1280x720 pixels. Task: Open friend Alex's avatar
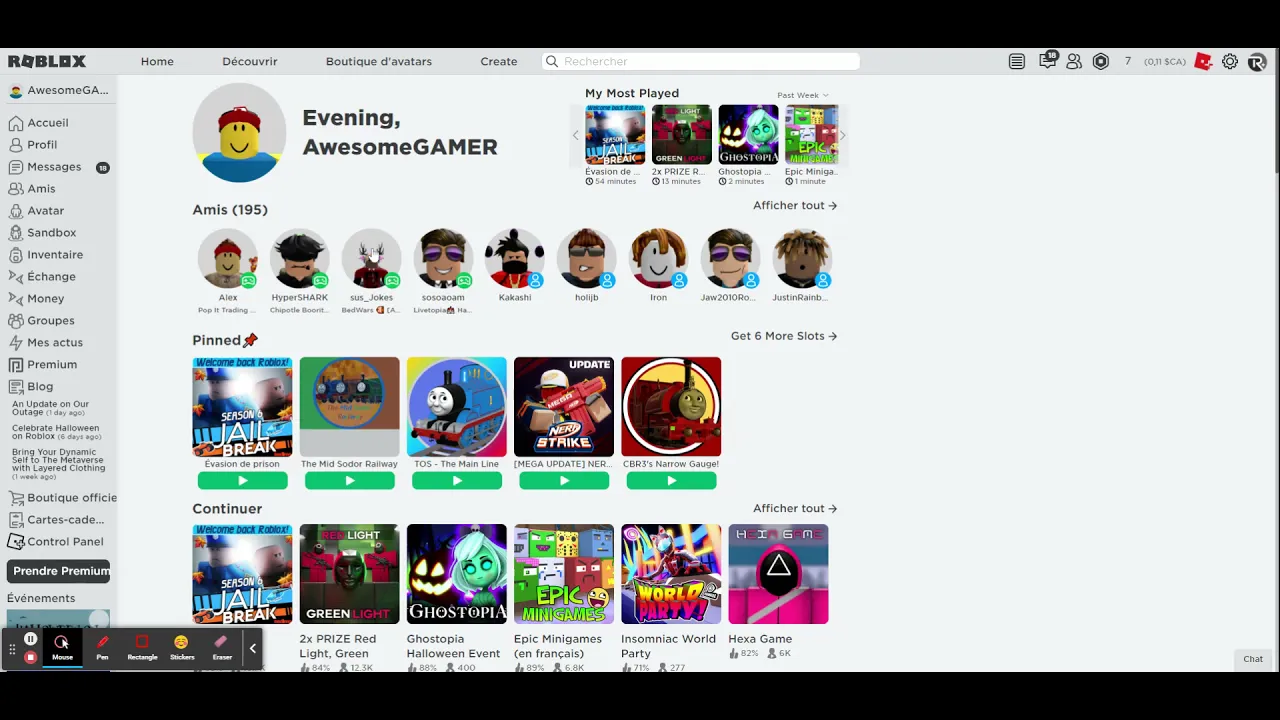228,258
